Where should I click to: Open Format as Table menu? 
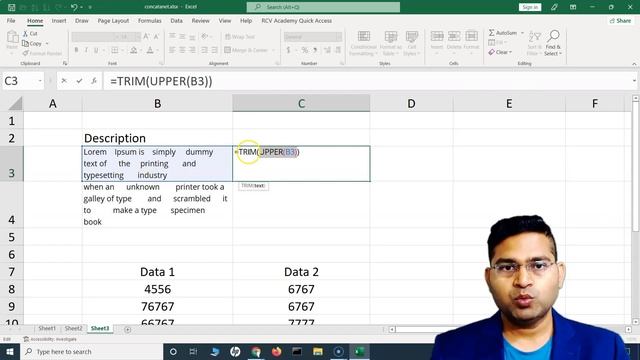pyautogui.click(x=391, y=43)
